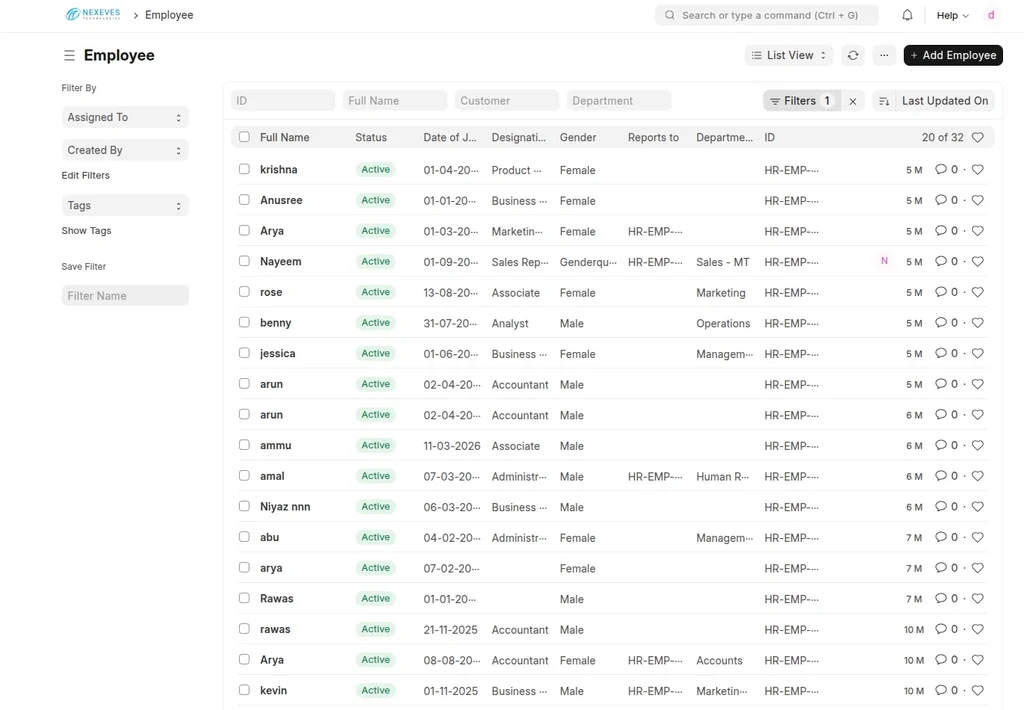Image resolution: width=1024 pixels, height=710 pixels.
Task: Open the Tags filter dropdown
Action: (125, 205)
